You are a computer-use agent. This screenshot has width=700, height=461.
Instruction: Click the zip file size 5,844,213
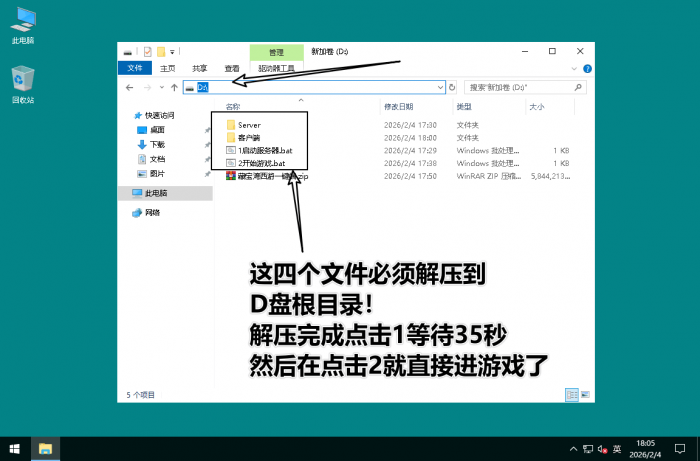point(550,176)
